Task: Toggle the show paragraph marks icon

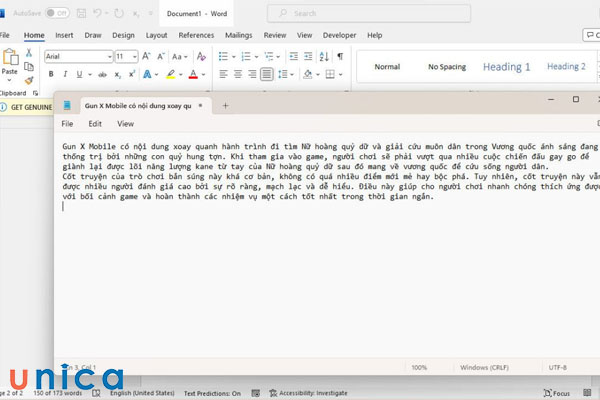Action: click(x=340, y=57)
